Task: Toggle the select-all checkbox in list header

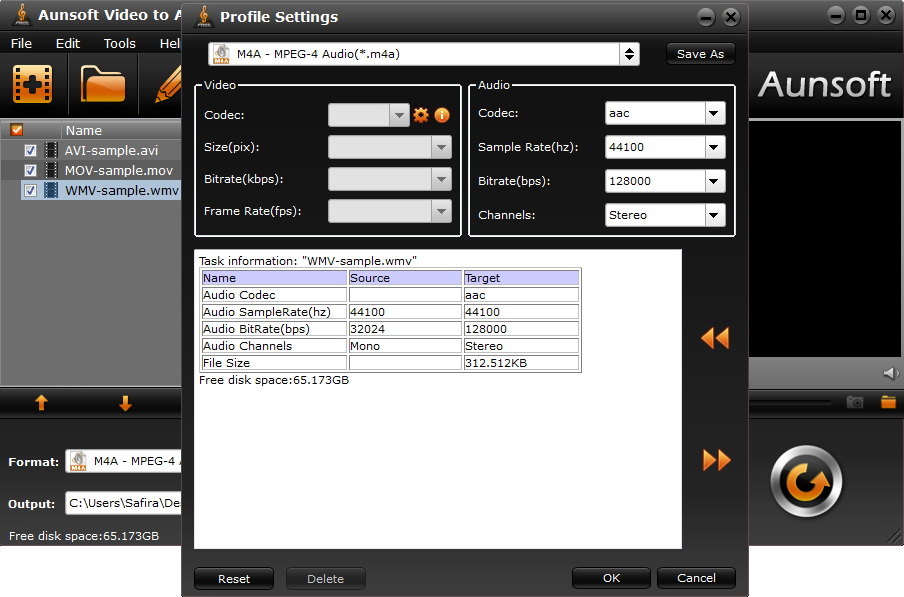Action: point(17,130)
